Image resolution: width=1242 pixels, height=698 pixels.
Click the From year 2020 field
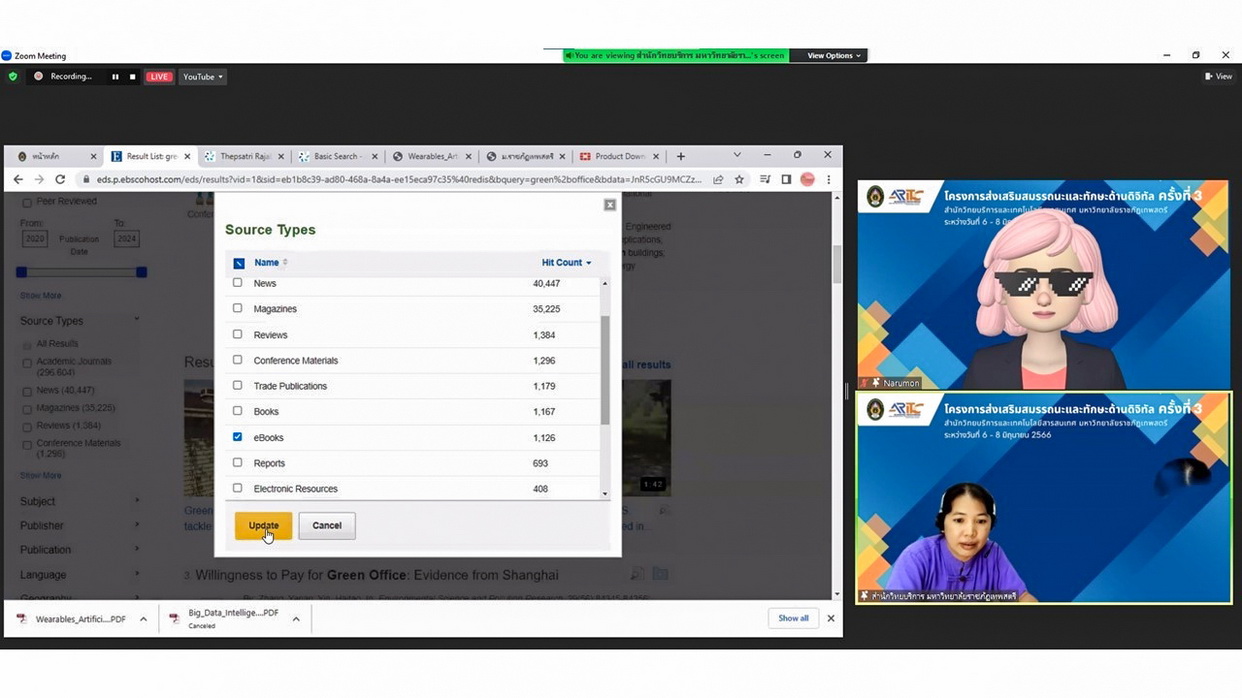35,239
